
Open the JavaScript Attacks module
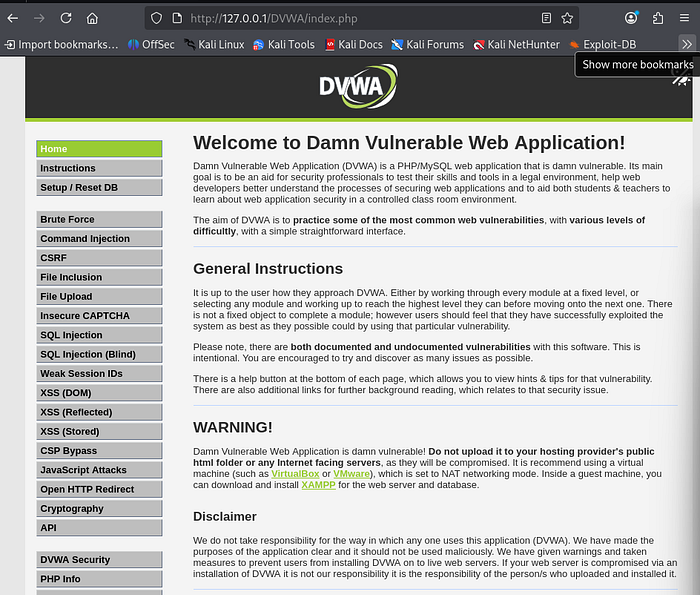(x=99, y=470)
